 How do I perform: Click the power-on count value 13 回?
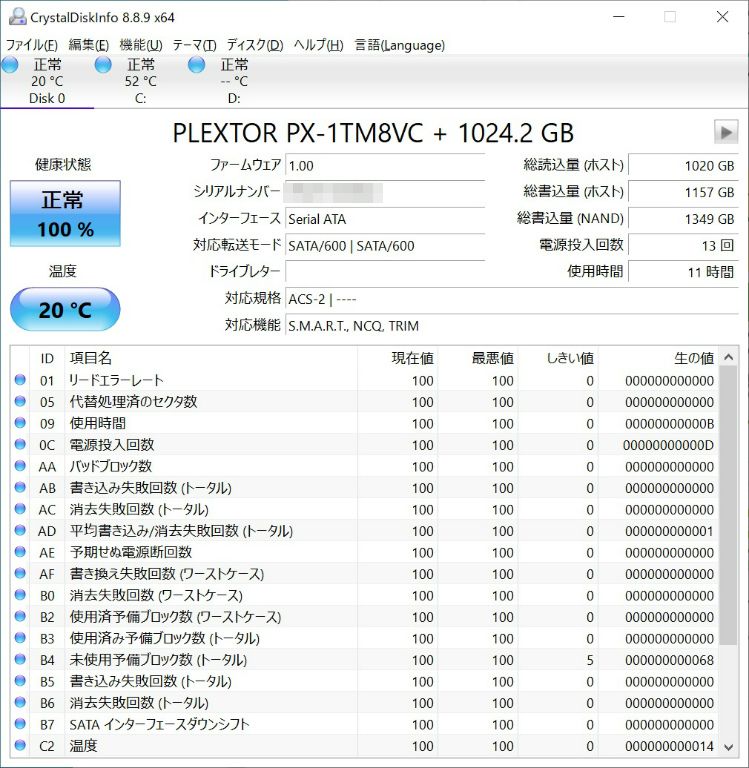pyautogui.click(x=683, y=245)
